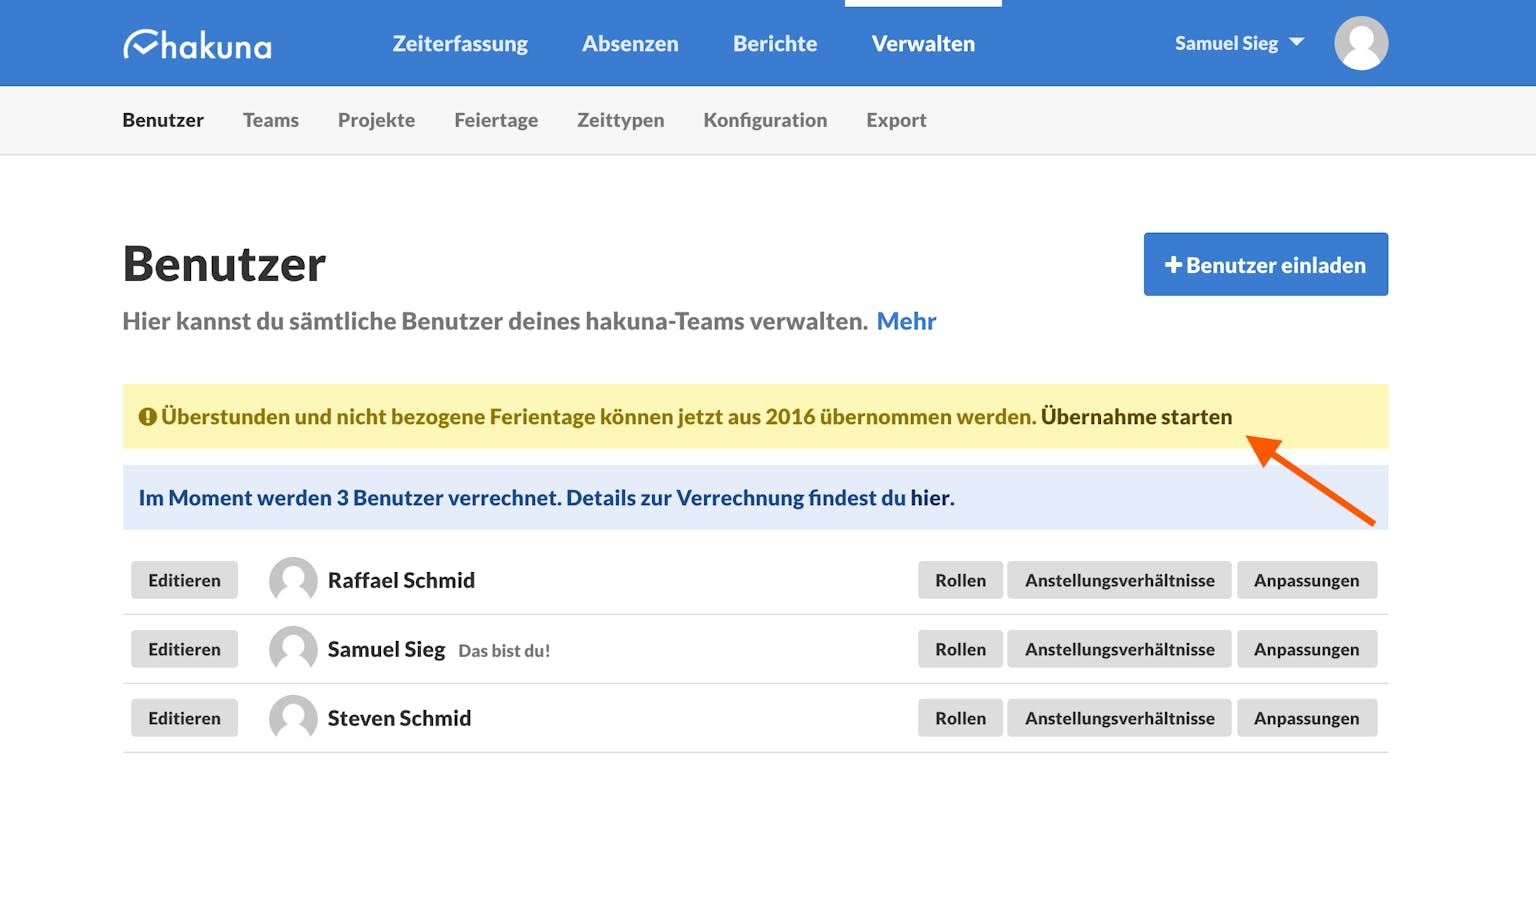Viewport: 1536px width, 899px height.
Task: Follow the Mehr link
Action: pyautogui.click(x=906, y=321)
